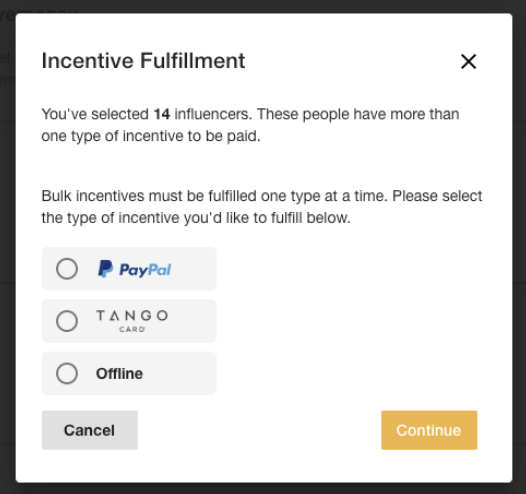Click empty space in the Offline option card
Viewport: 526px width, 494px height.
point(181,373)
